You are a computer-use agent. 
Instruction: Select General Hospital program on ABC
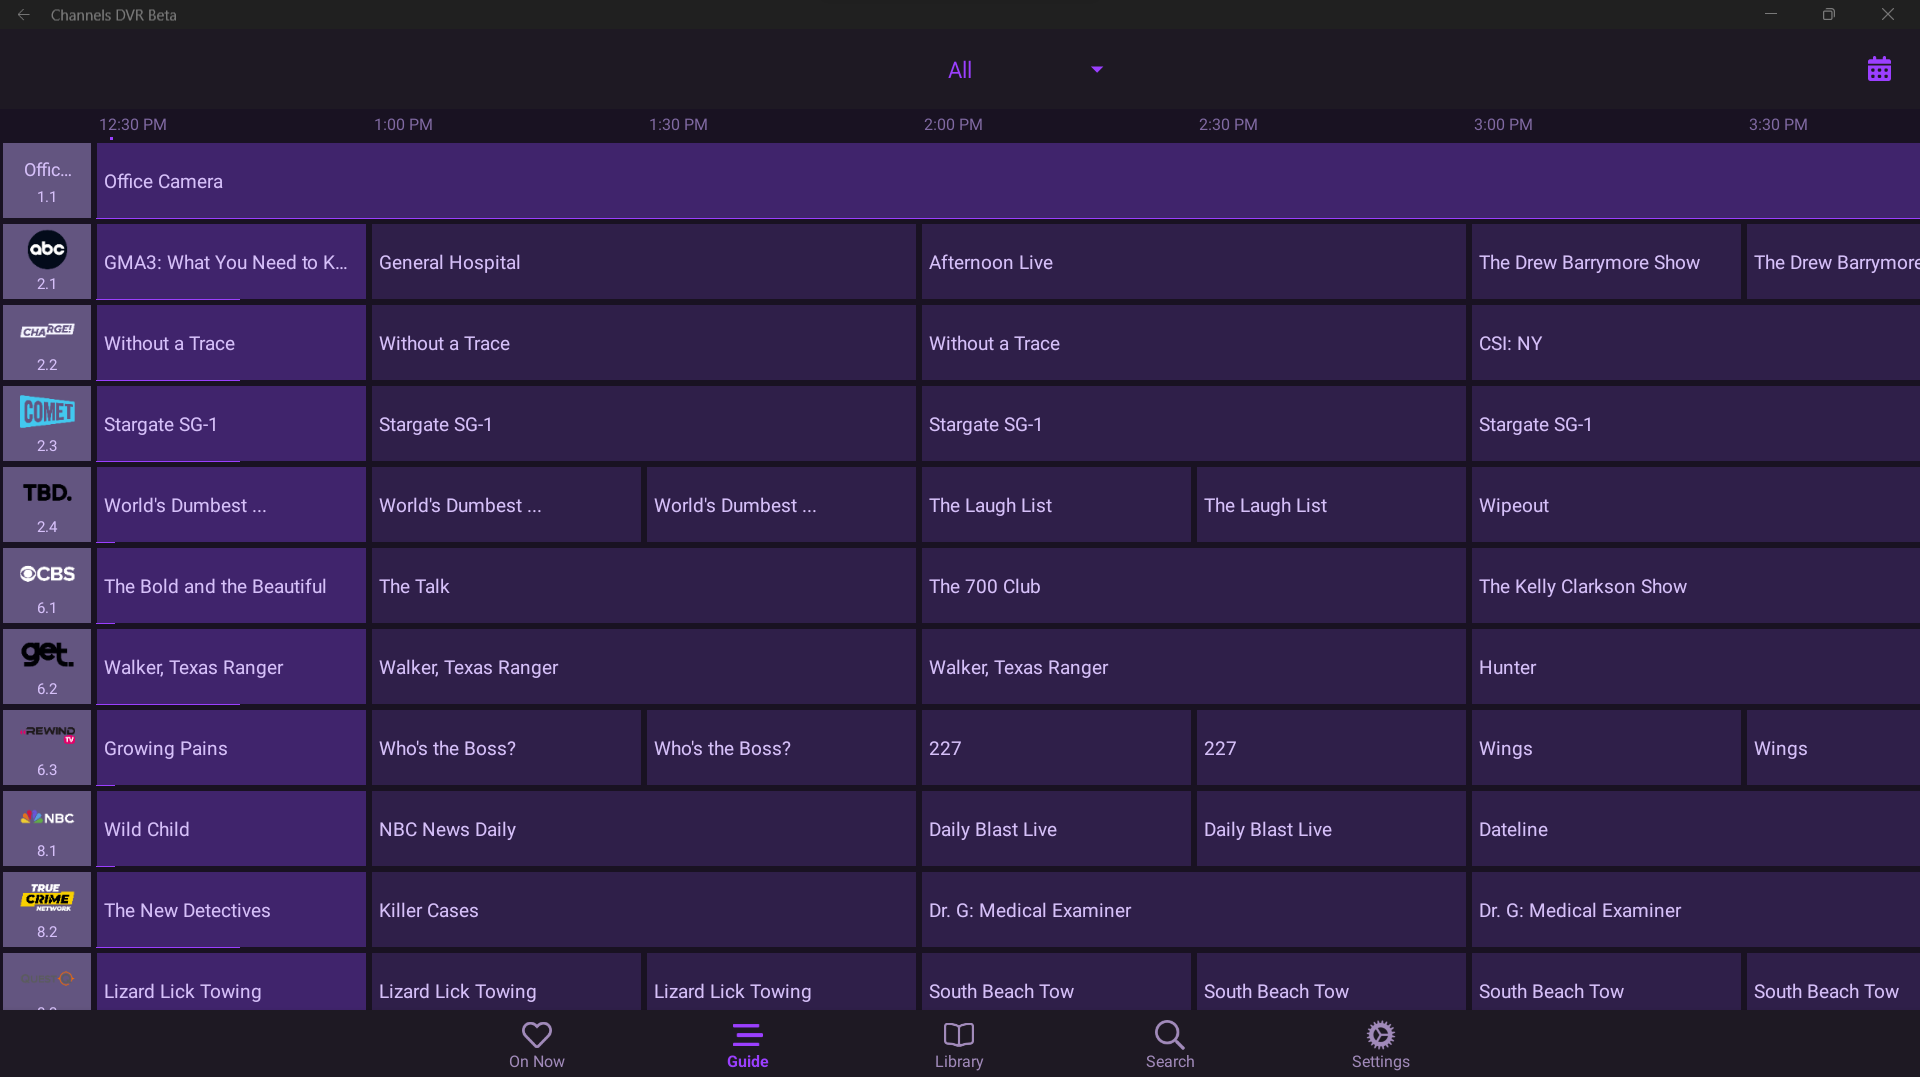coord(643,262)
